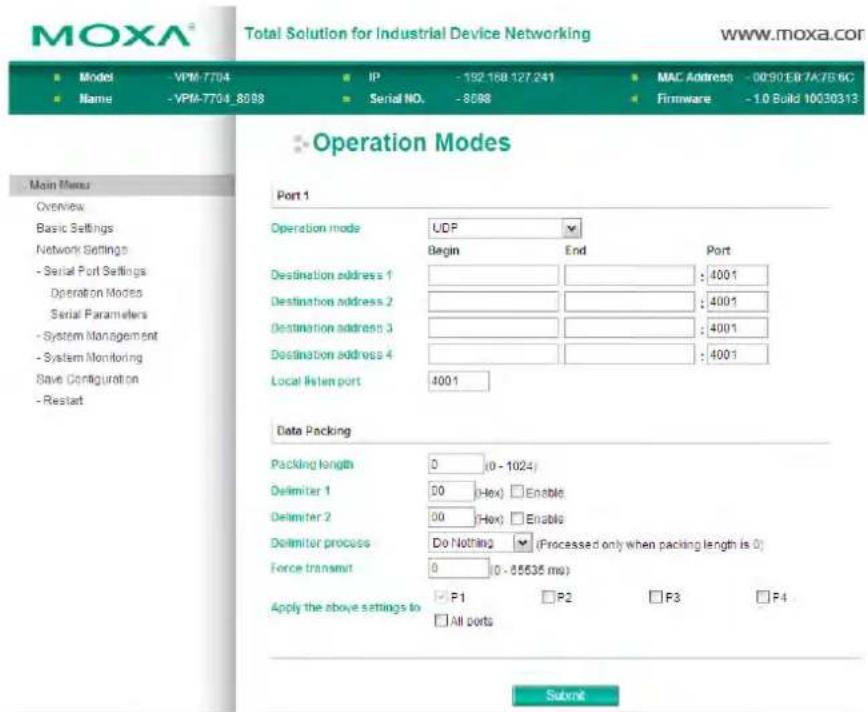Click Destination address 3 Port field
The width and height of the screenshot is (868, 712).
click(737, 328)
